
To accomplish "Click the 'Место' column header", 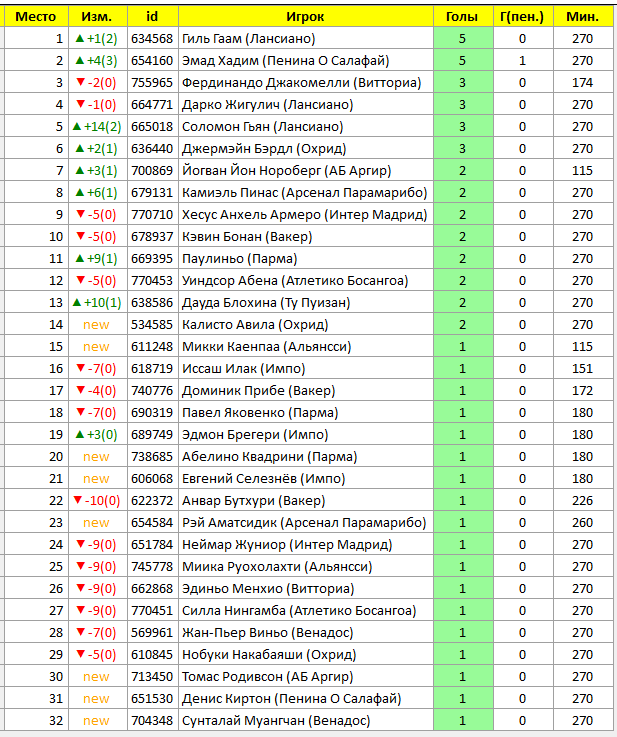I will pyautogui.click(x=36, y=17).
